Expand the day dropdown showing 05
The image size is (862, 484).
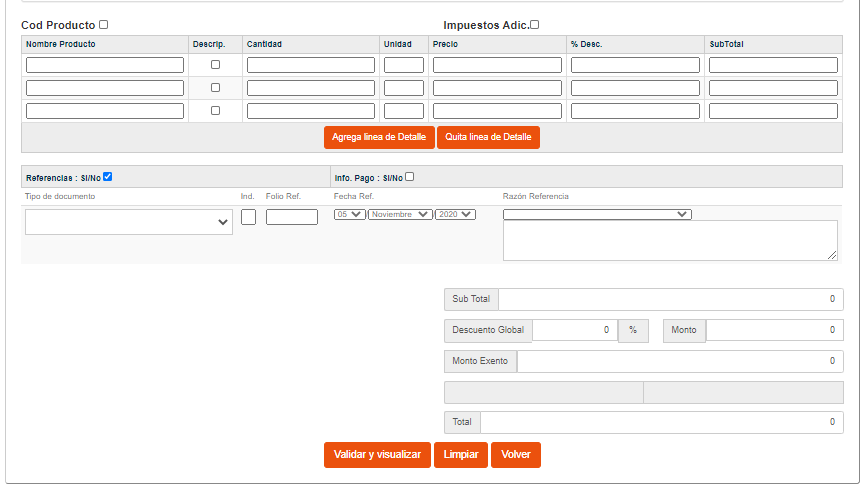(350, 214)
